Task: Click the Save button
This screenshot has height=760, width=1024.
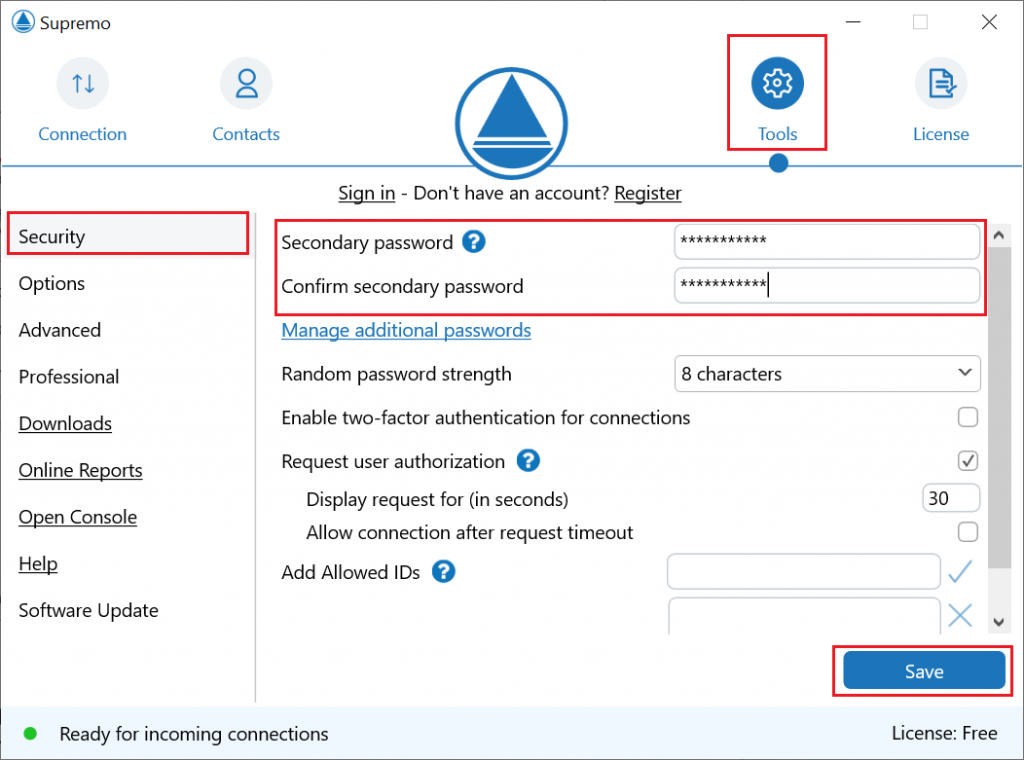Action: pos(924,671)
